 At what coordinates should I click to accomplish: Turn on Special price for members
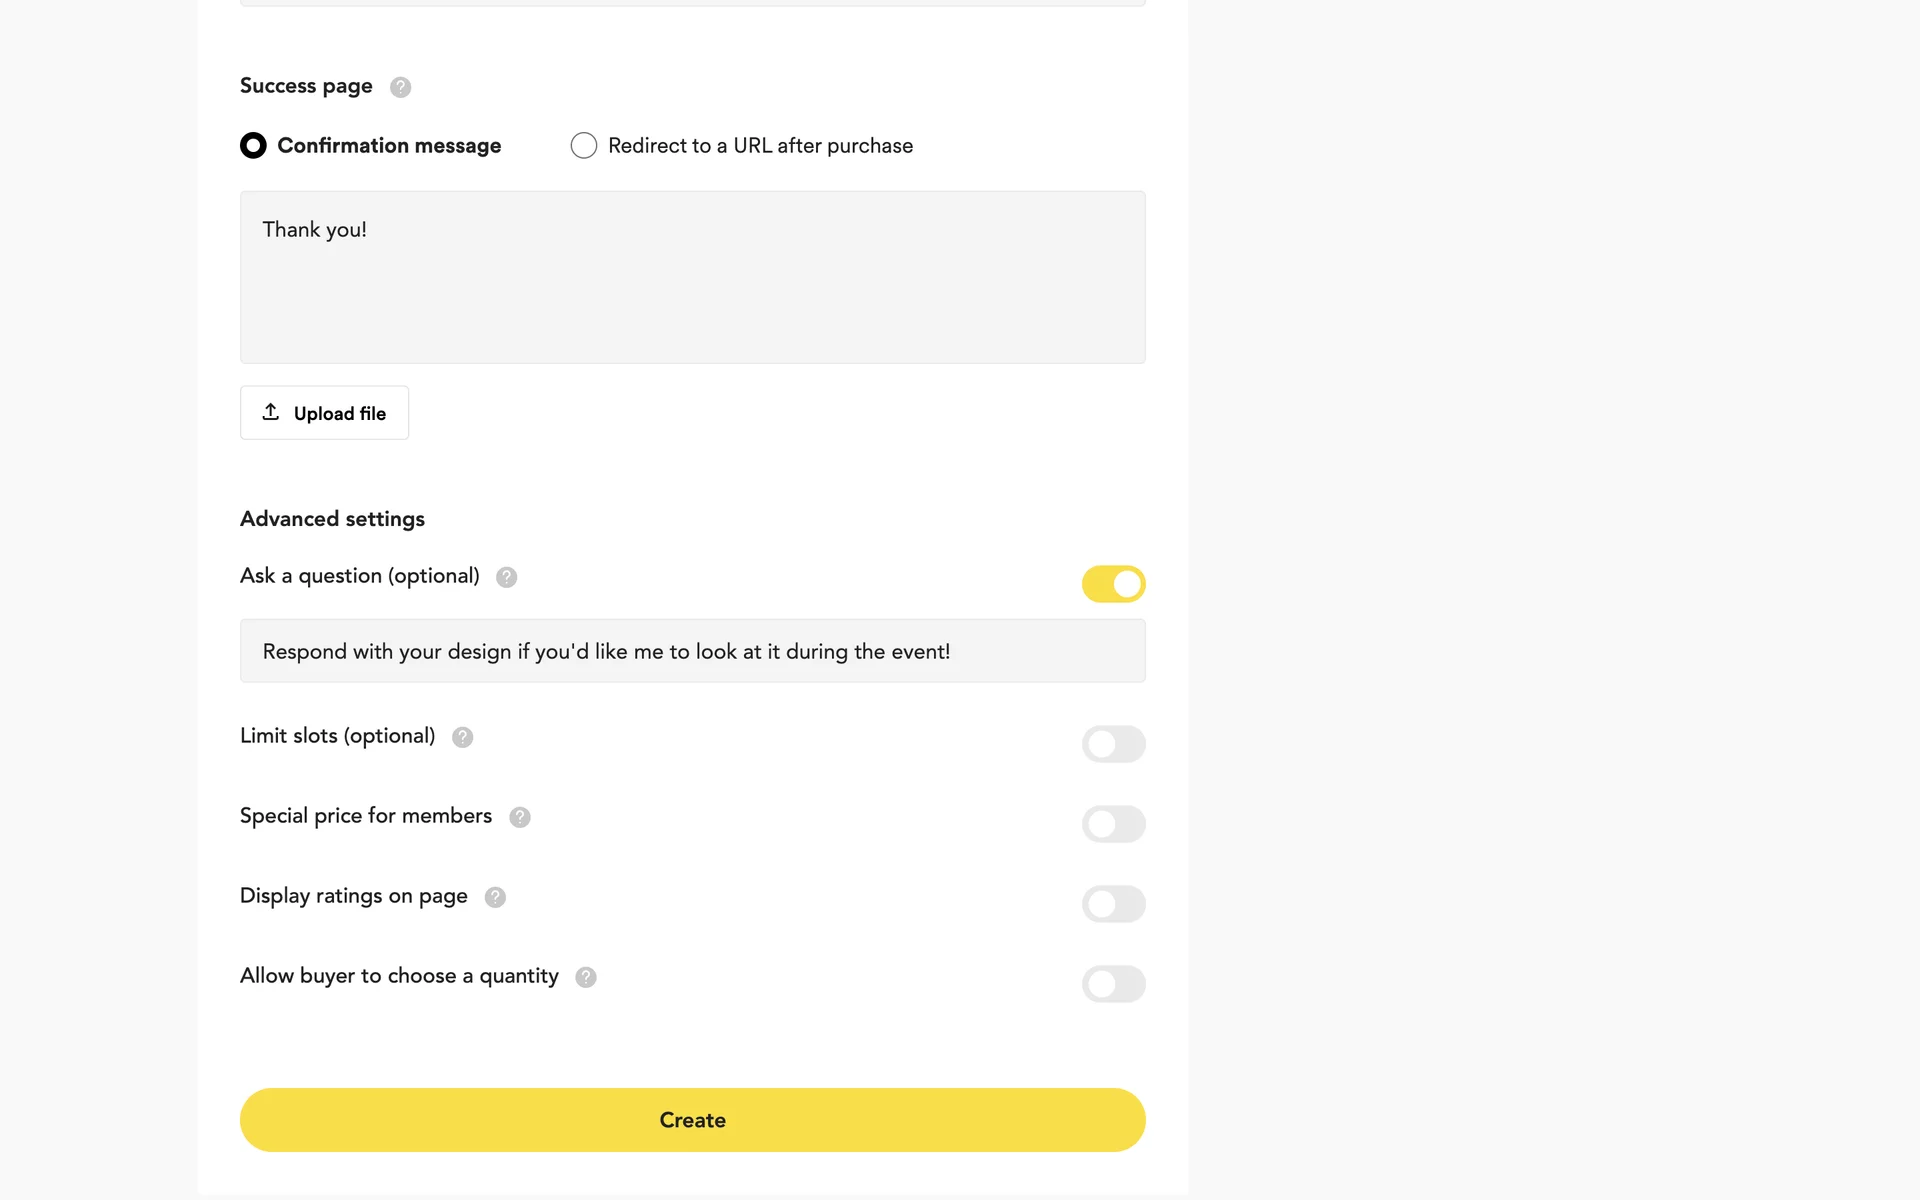[1113, 824]
